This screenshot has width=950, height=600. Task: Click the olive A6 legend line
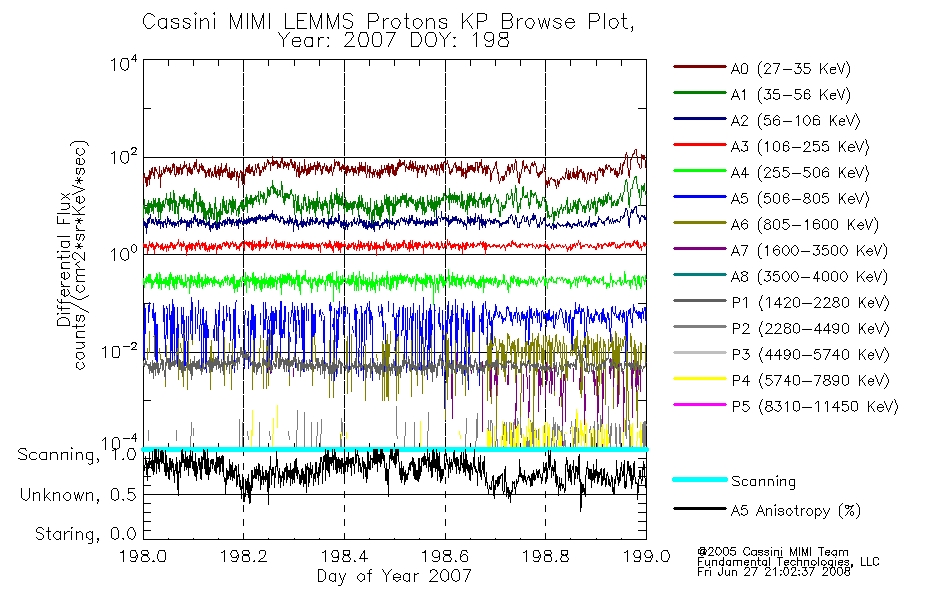pos(699,222)
